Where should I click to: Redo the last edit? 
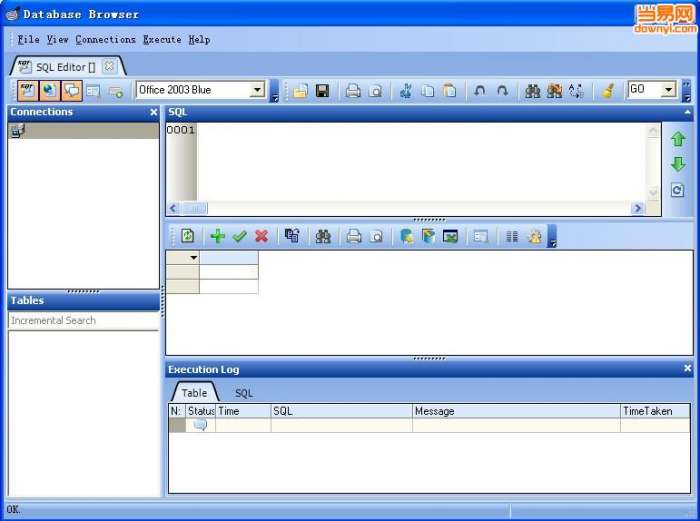[502, 91]
